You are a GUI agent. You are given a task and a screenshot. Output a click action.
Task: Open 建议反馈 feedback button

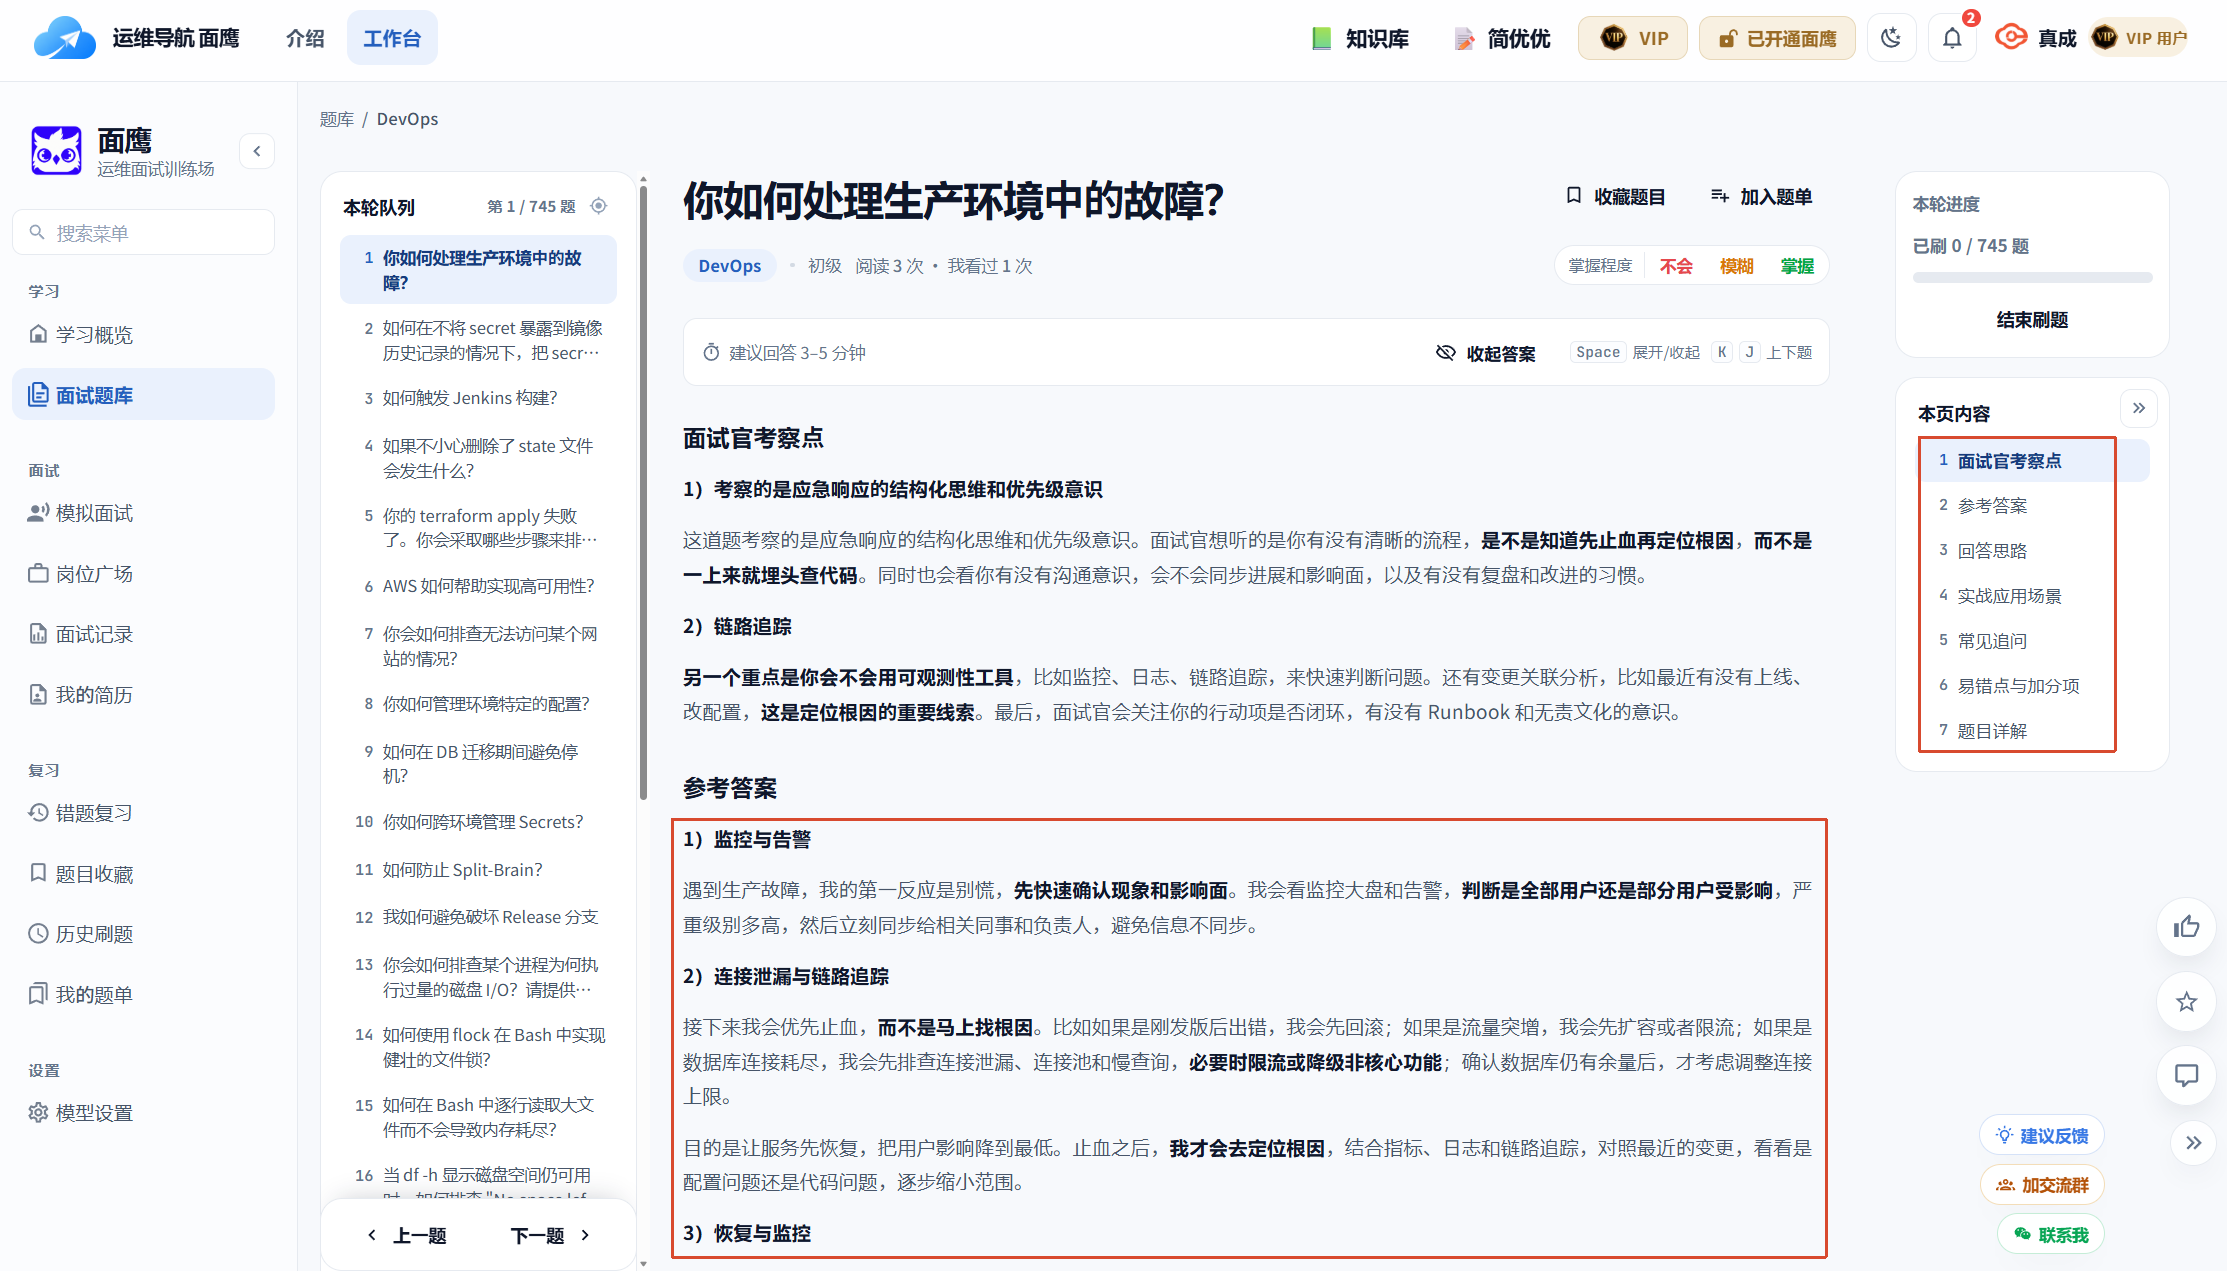click(x=2042, y=1135)
